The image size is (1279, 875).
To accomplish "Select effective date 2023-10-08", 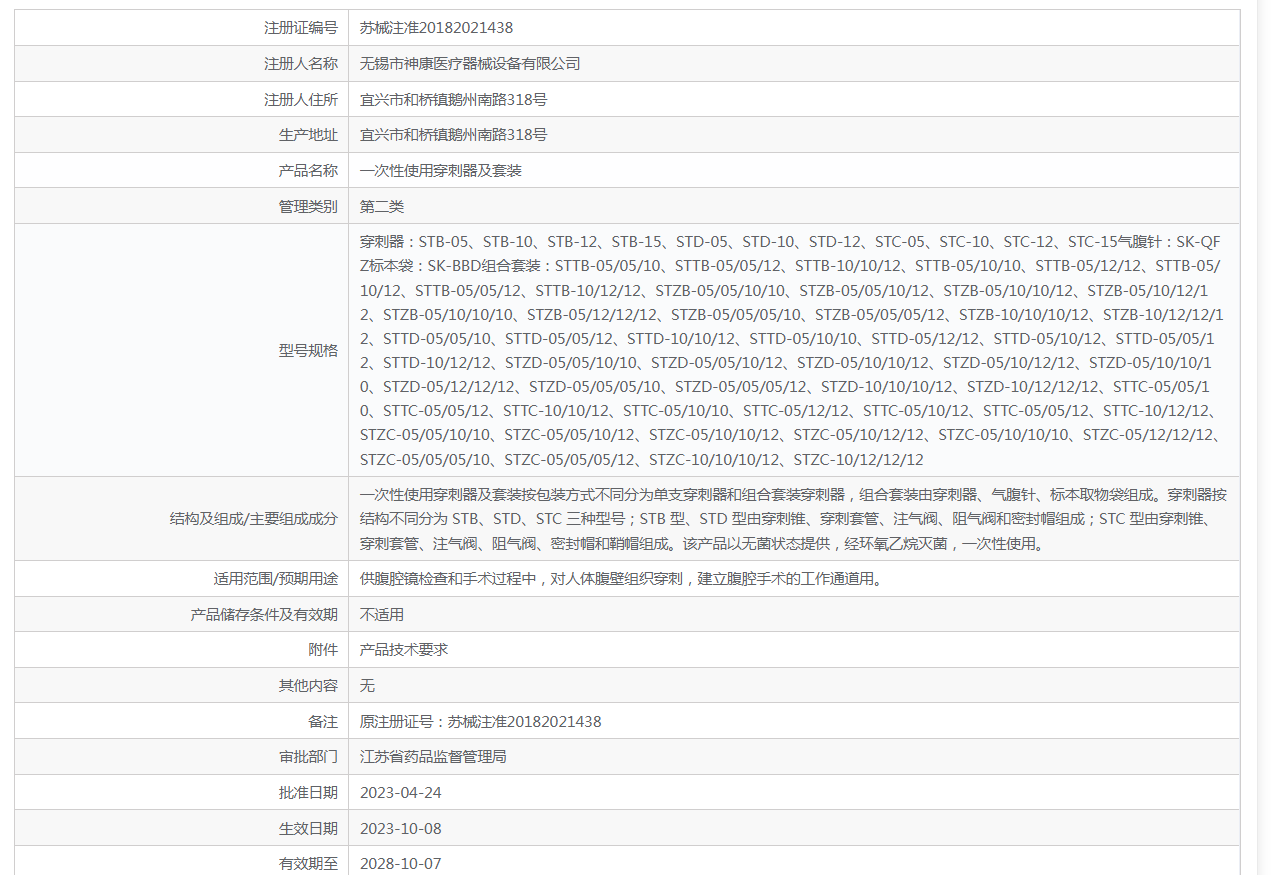I will click(x=401, y=828).
